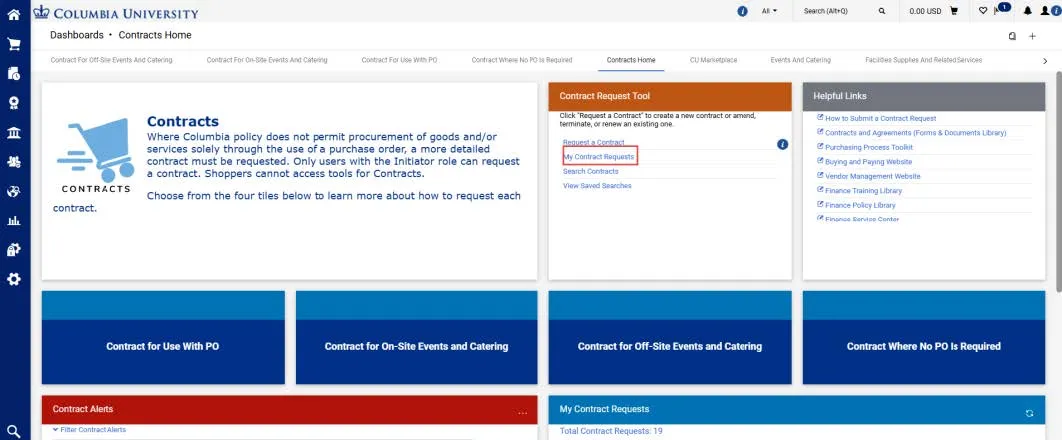The image size is (1062, 440).
Task: Open the Setup gear sidebar icon
Action: (x=14, y=280)
